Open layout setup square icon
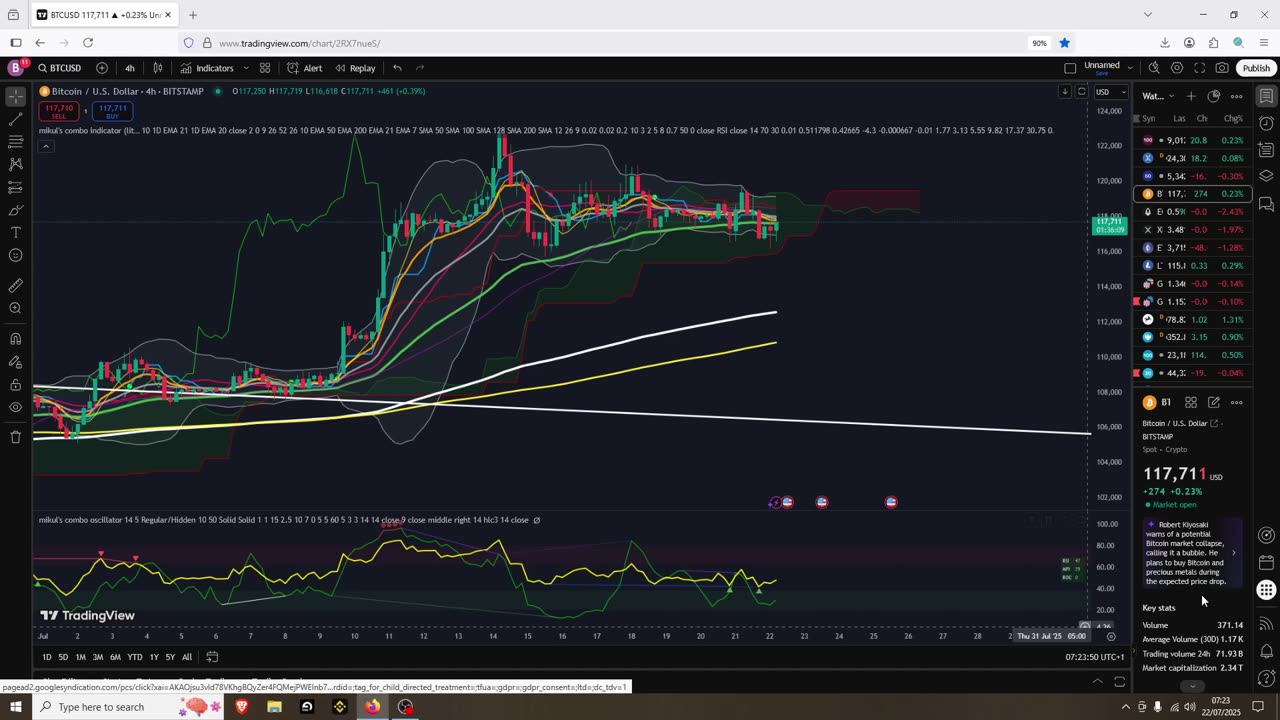This screenshot has width=1280, height=720. pyautogui.click(x=1070, y=68)
